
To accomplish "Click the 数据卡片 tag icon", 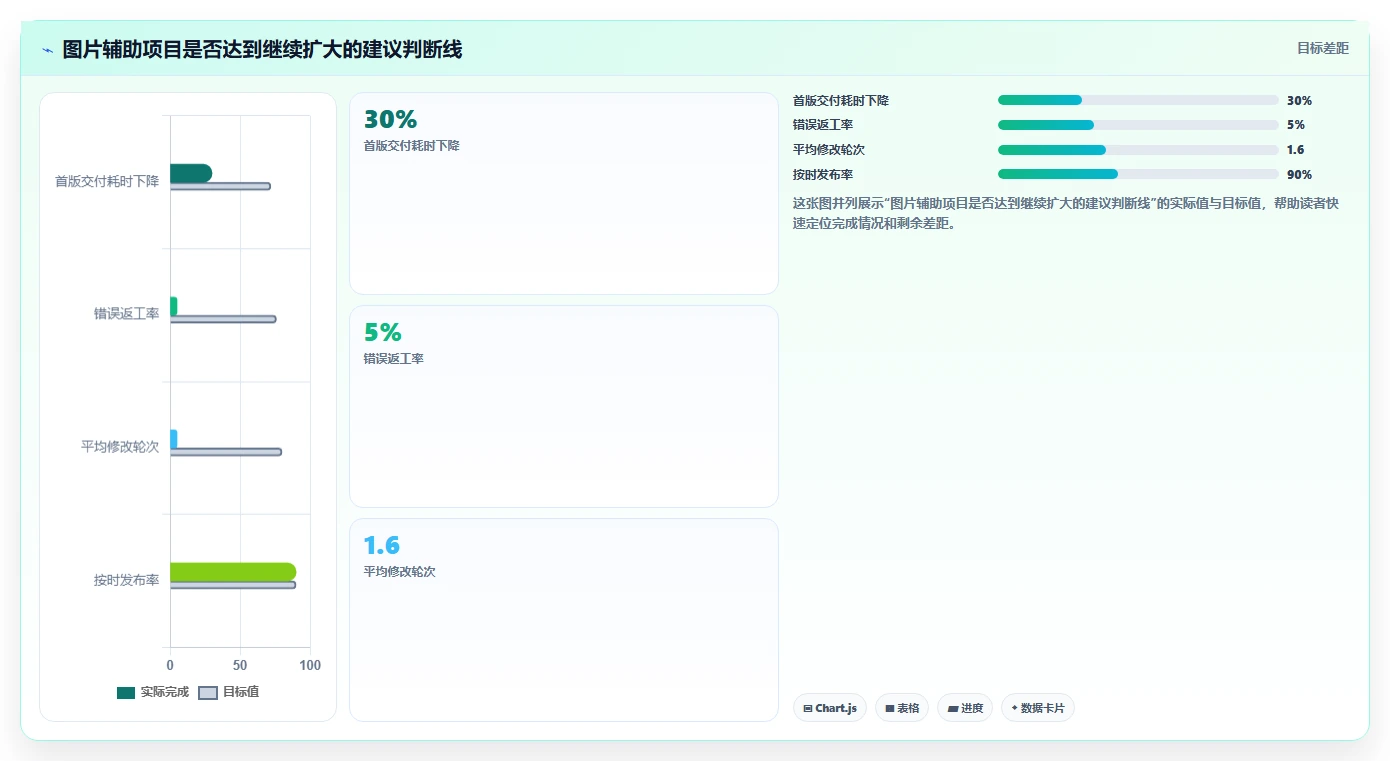I will click(x=1014, y=708).
